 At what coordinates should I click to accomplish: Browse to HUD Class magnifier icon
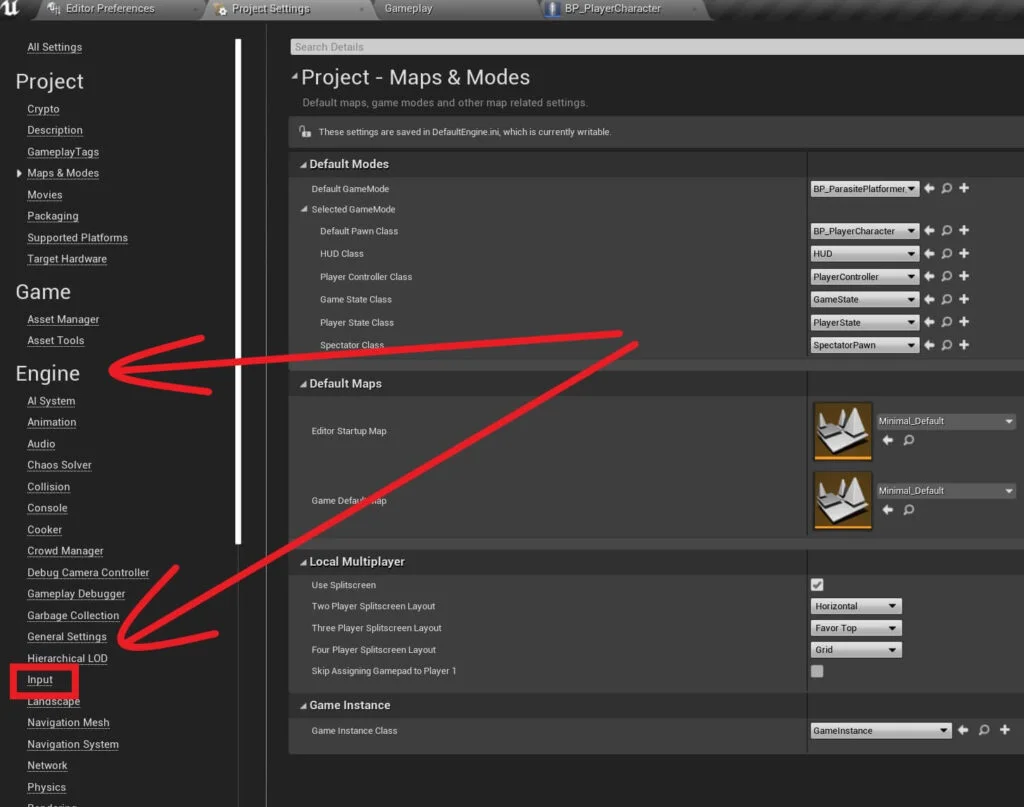pyautogui.click(x=946, y=253)
